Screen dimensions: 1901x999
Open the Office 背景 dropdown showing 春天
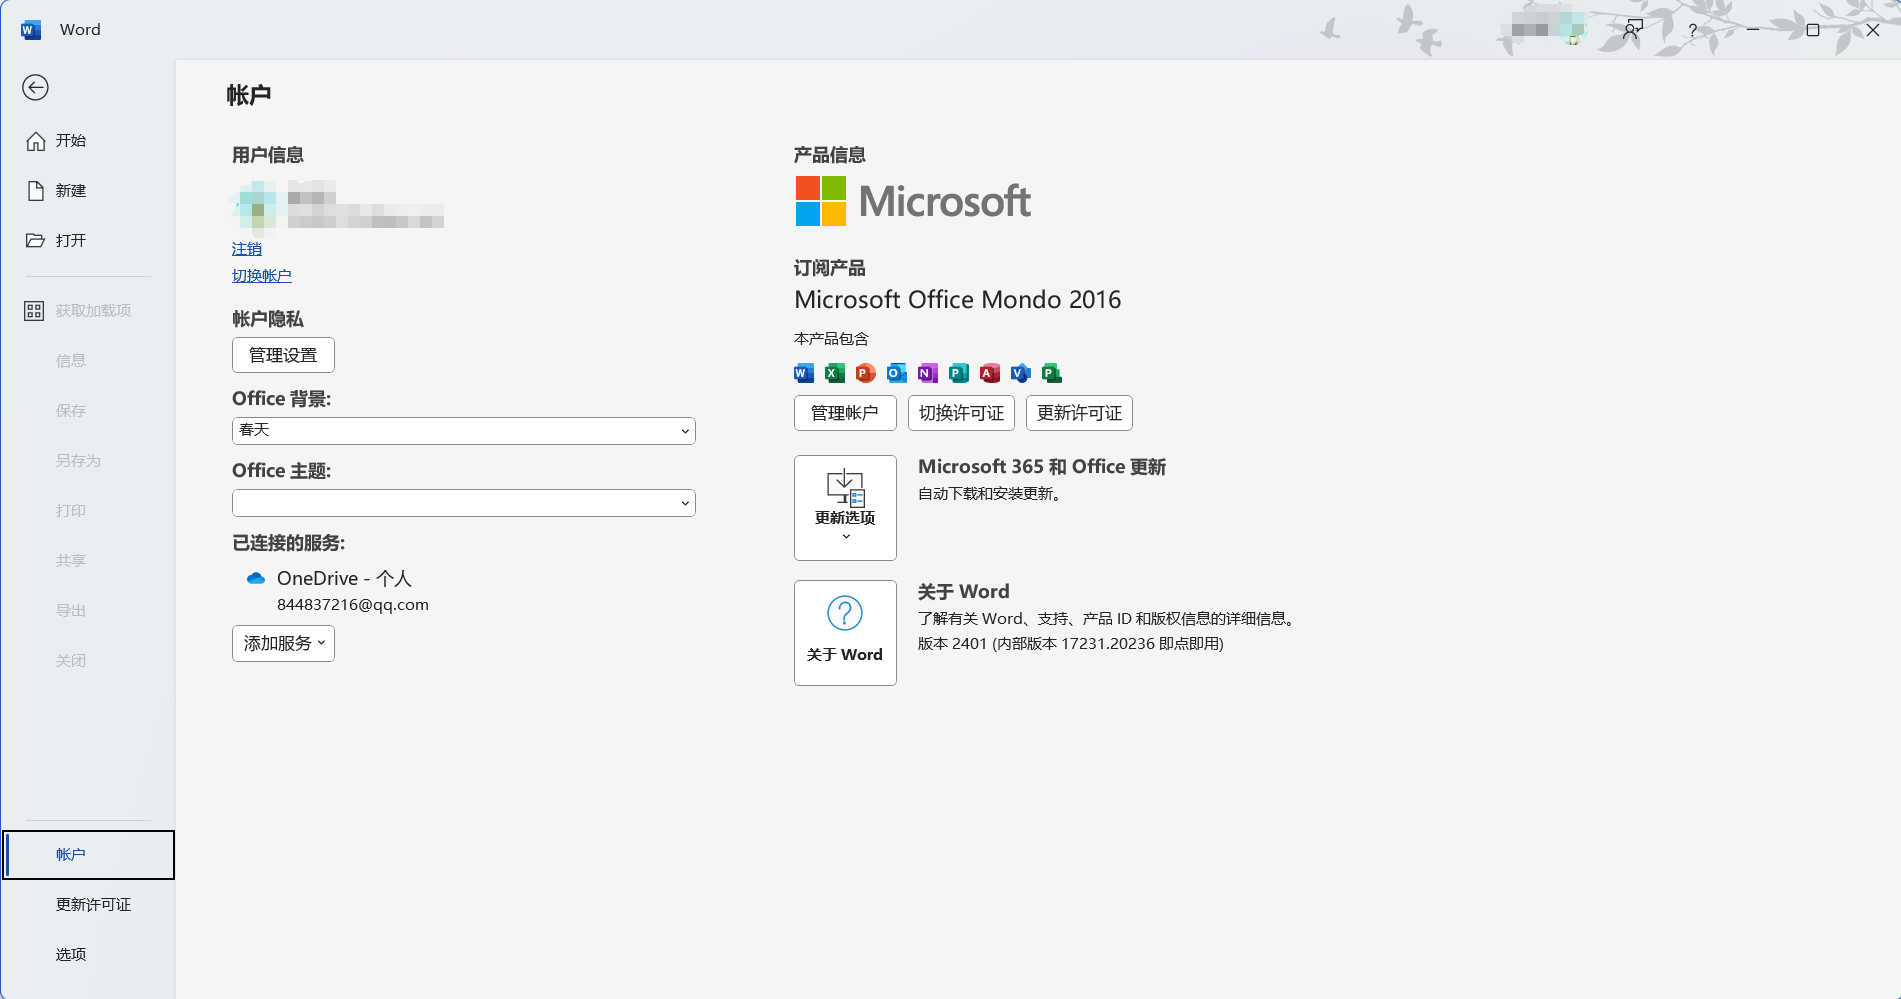coord(463,431)
